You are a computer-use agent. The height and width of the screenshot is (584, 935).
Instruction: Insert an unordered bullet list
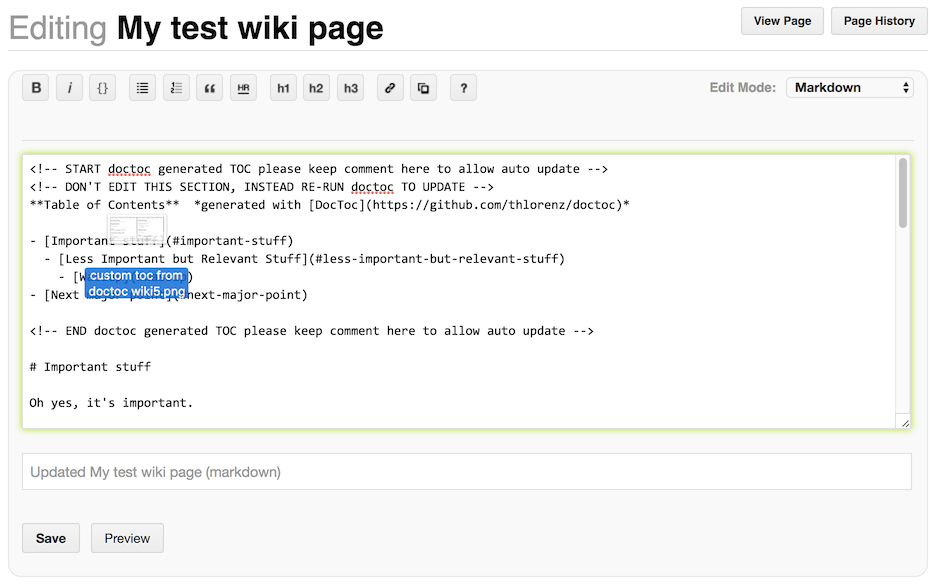tap(143, 88)
